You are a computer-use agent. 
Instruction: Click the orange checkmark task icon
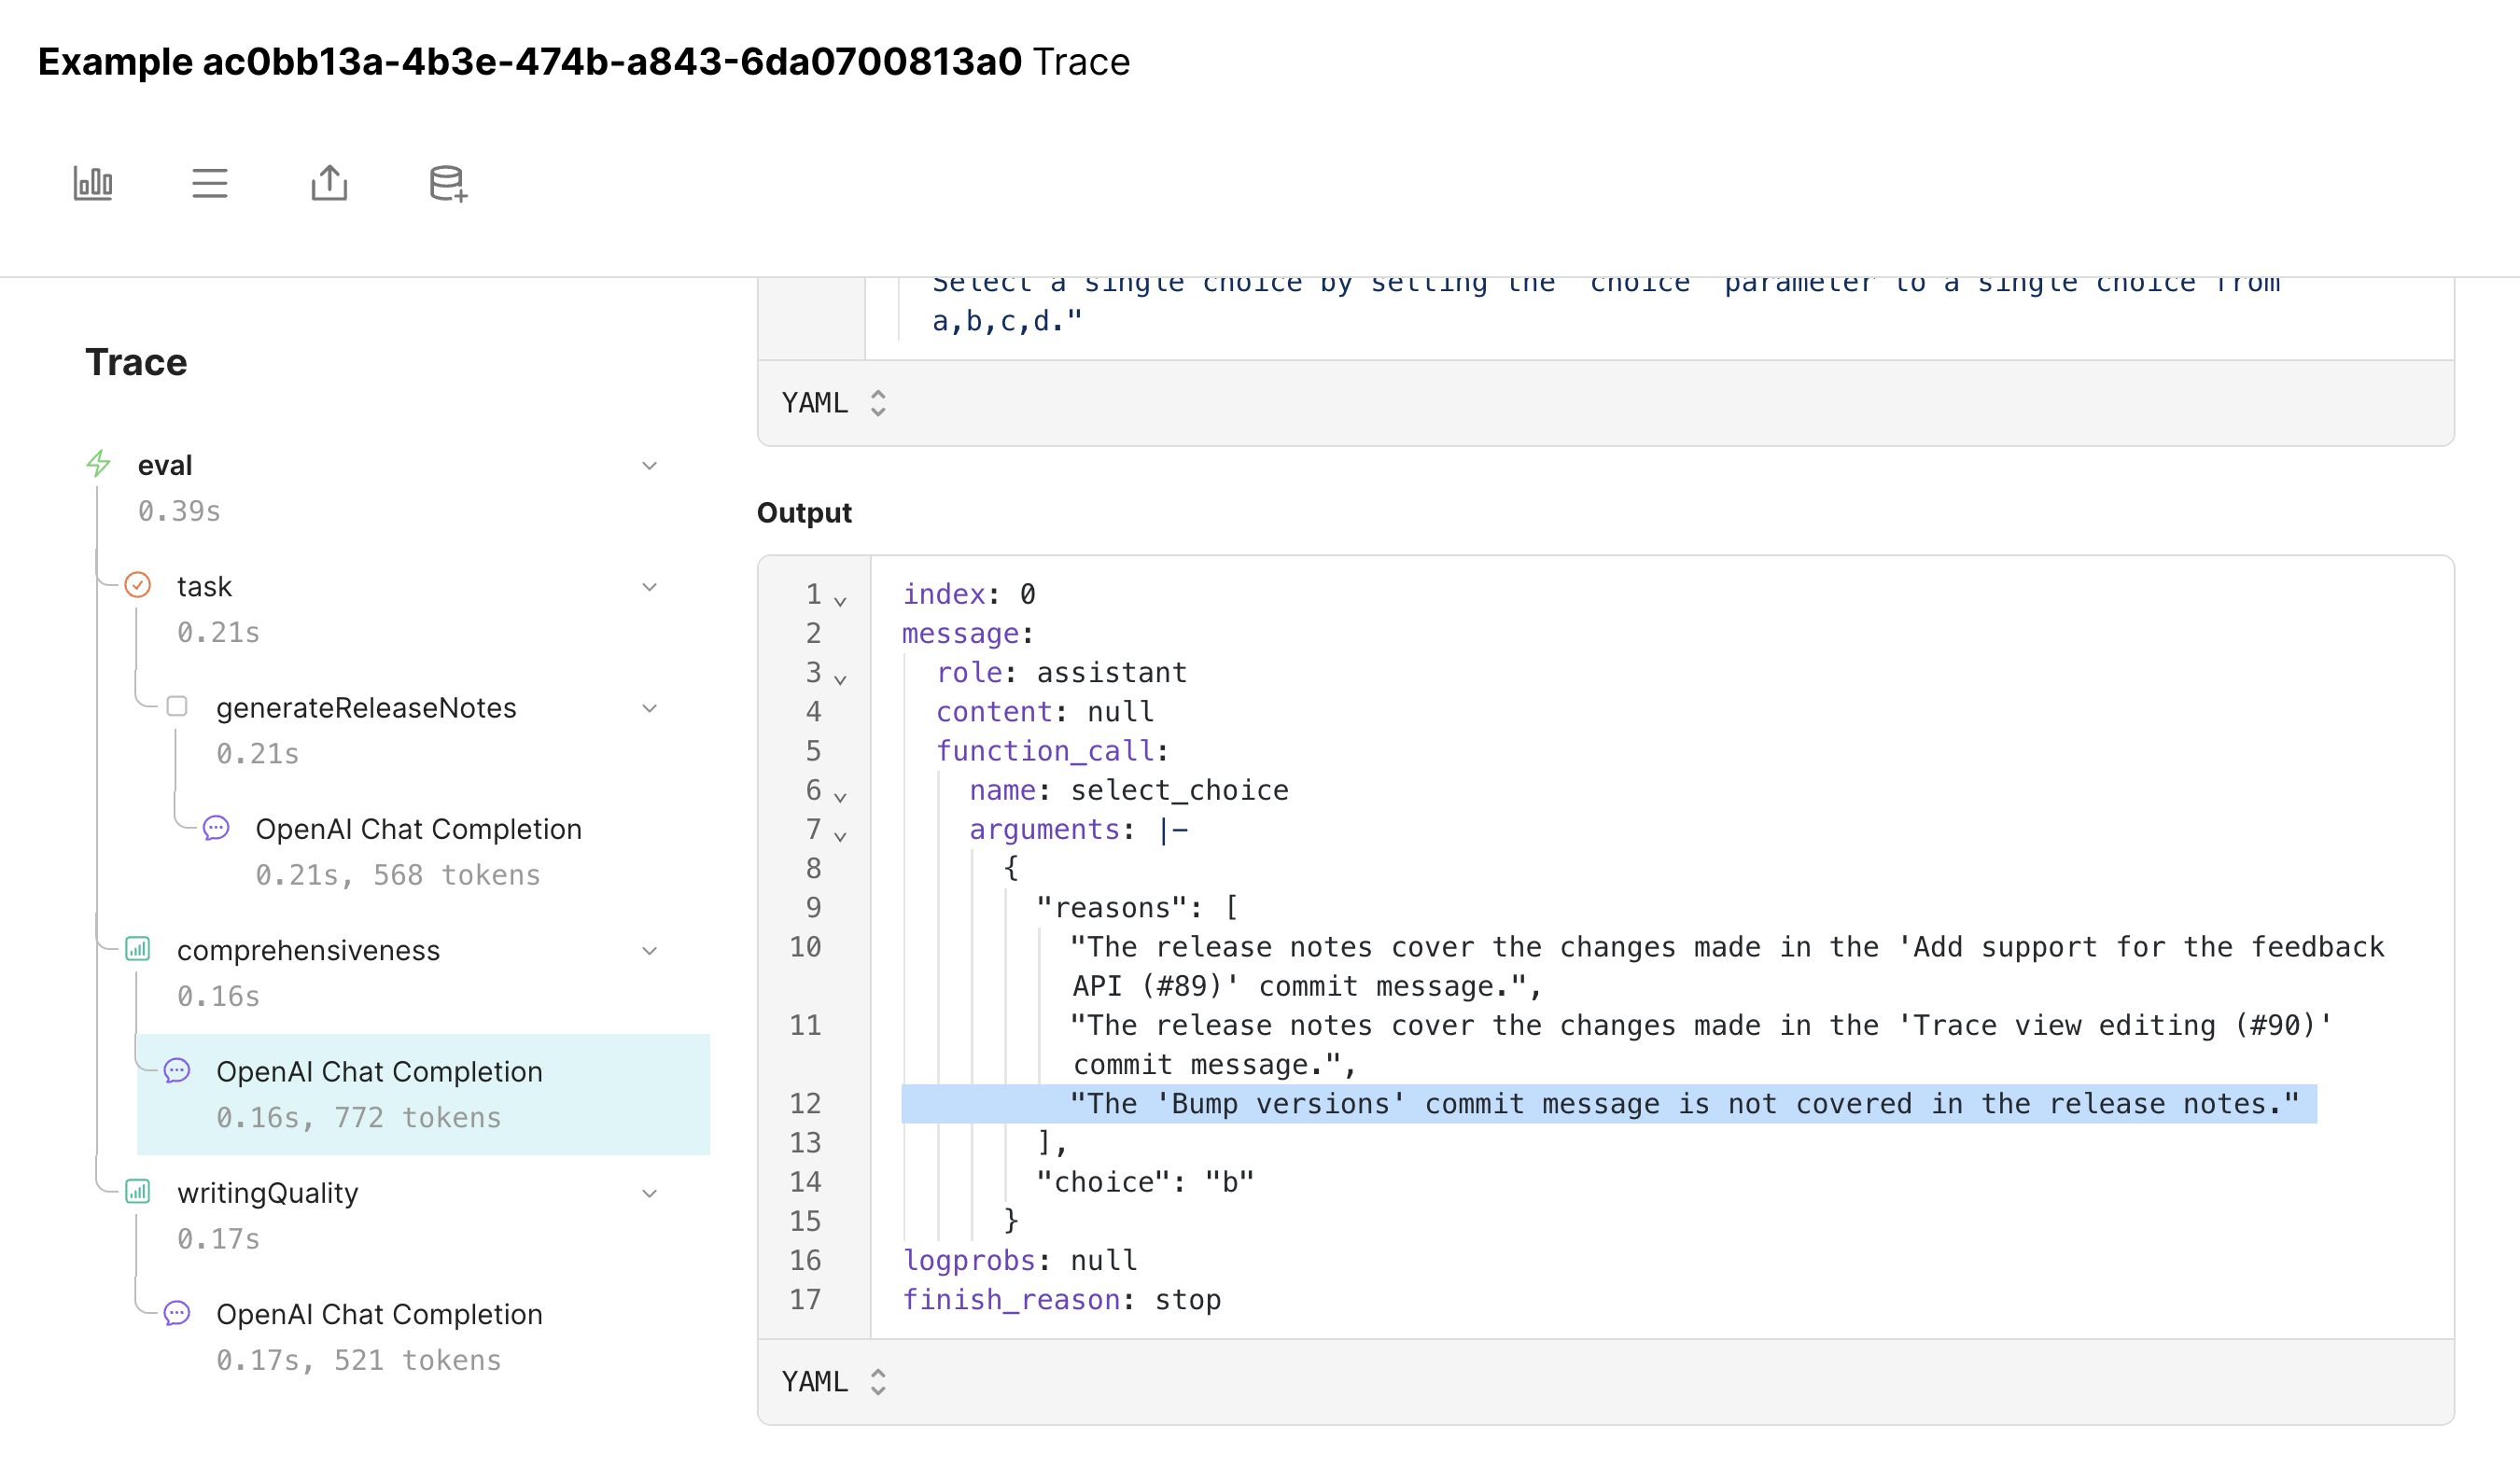pyautogui.click(x=138, y=585)
